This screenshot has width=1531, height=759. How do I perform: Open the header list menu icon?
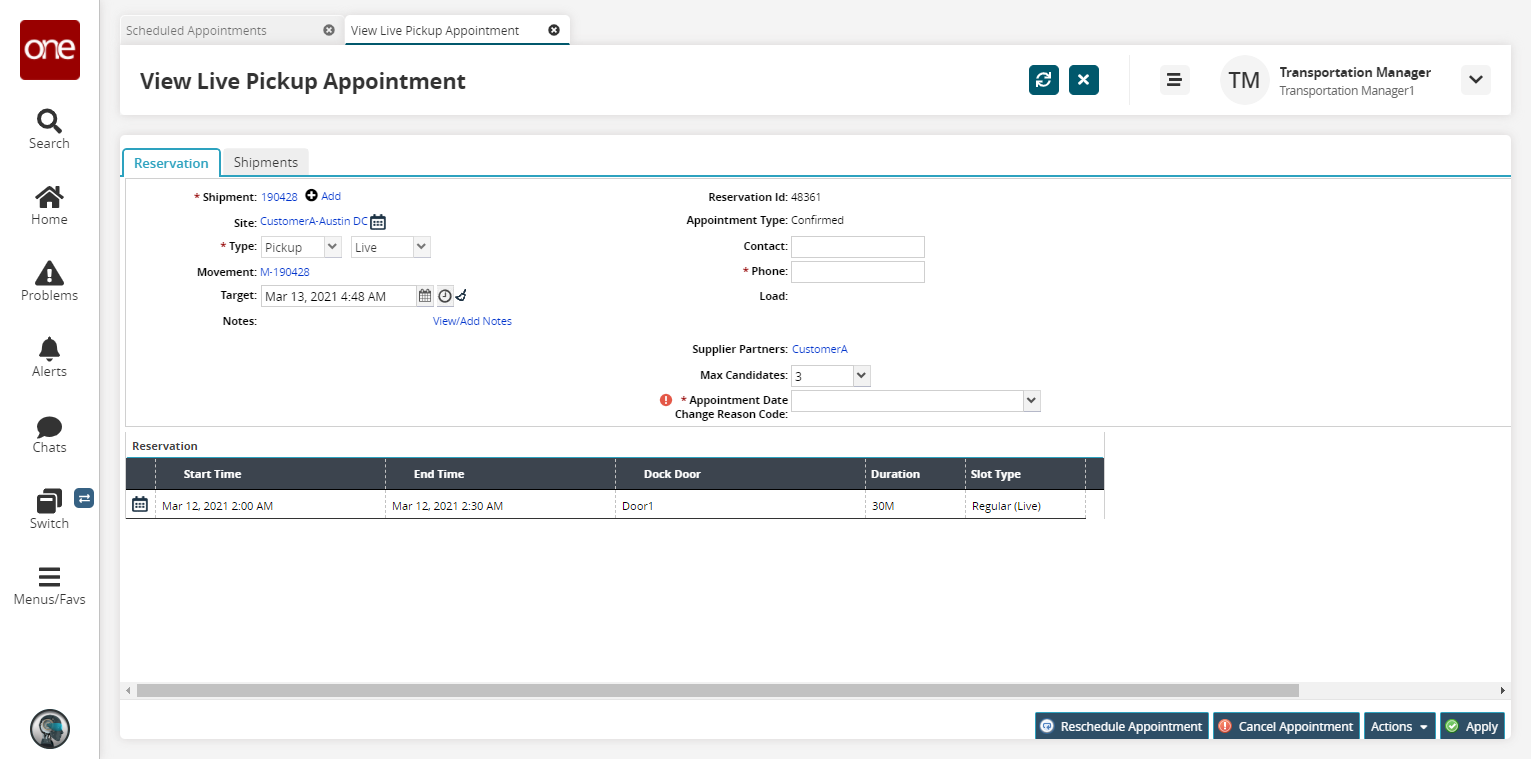(1175, 80)
